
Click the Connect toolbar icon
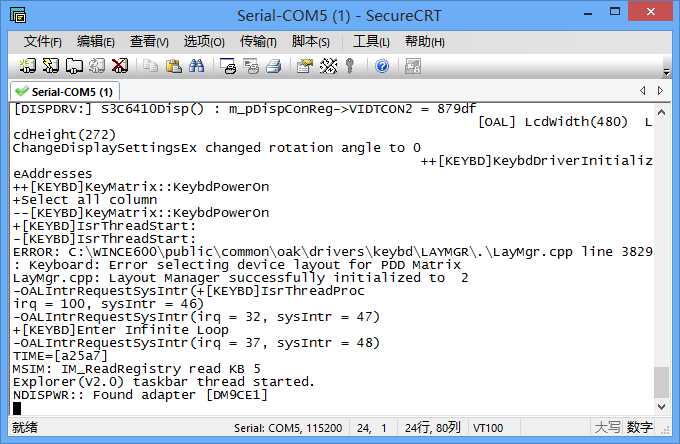tap(28, 66)
